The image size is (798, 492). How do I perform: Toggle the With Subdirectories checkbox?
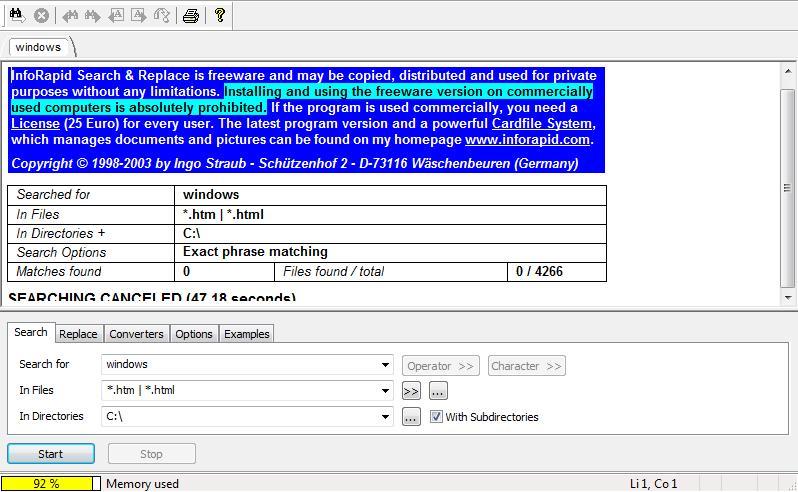(436, 417)
